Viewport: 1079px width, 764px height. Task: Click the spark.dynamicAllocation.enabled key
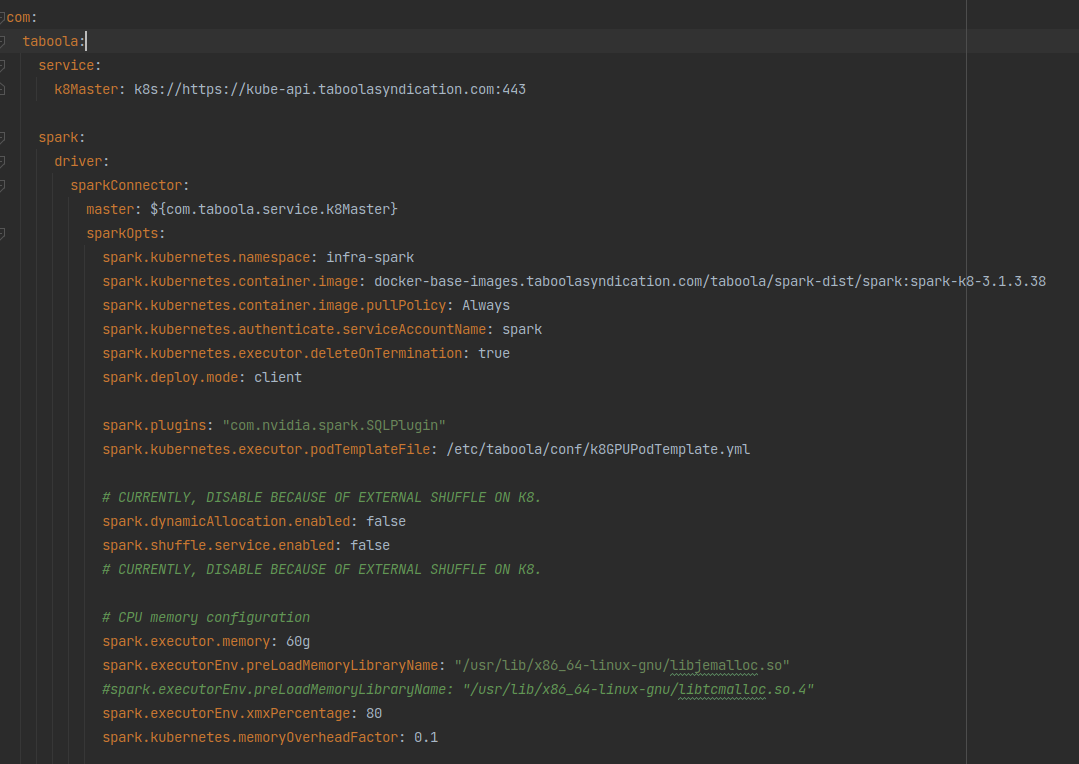226,522
